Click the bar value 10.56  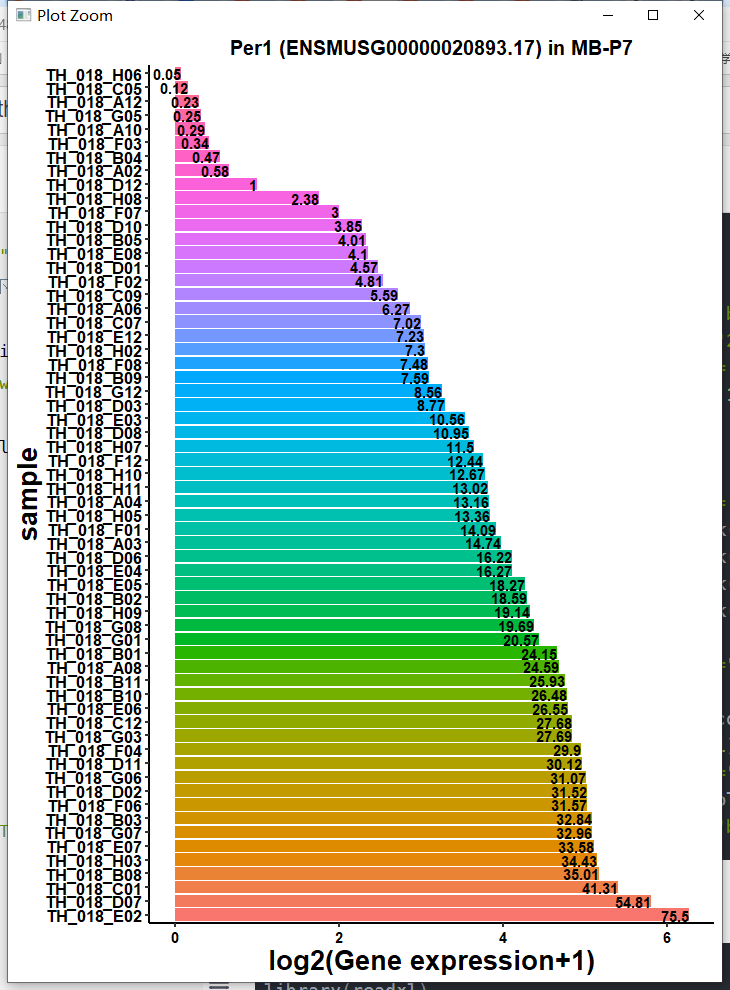click(x=447, y=420)
